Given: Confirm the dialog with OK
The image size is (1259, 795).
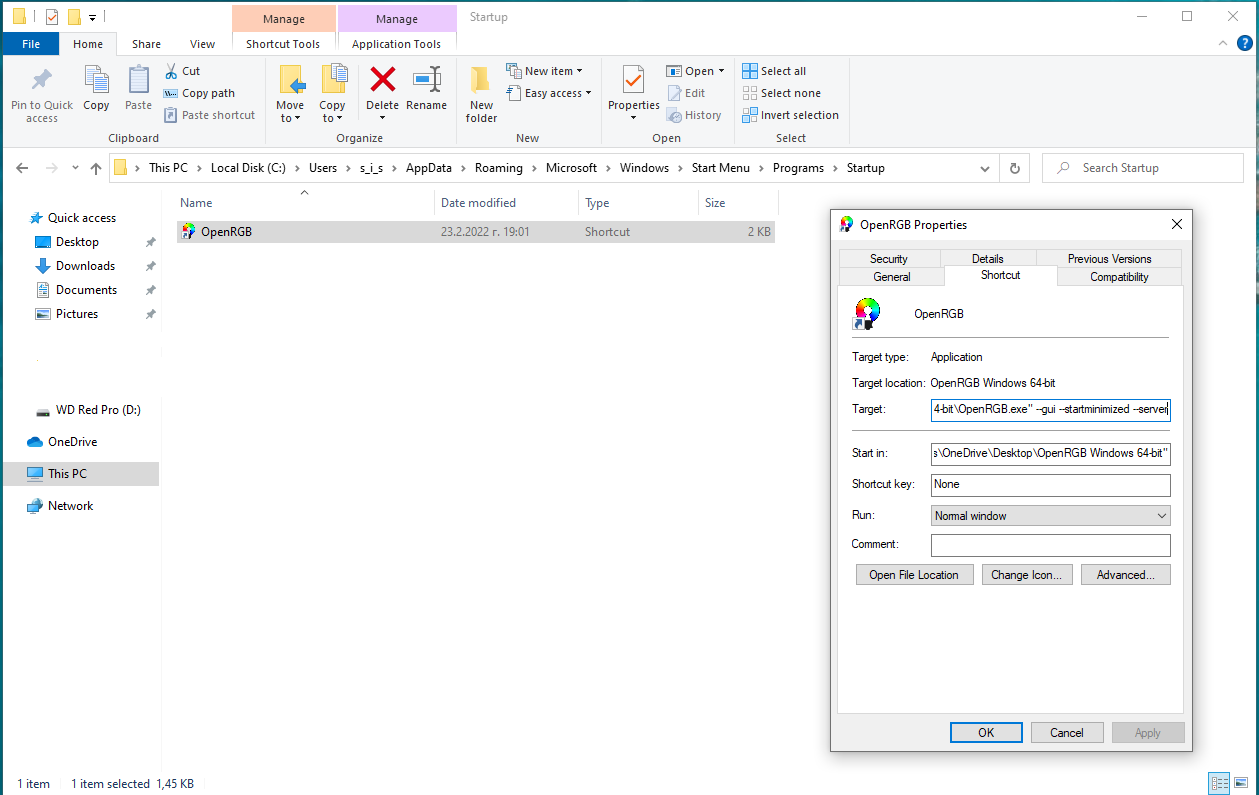Looking at the screenshot, I should [x=986, y=733].
